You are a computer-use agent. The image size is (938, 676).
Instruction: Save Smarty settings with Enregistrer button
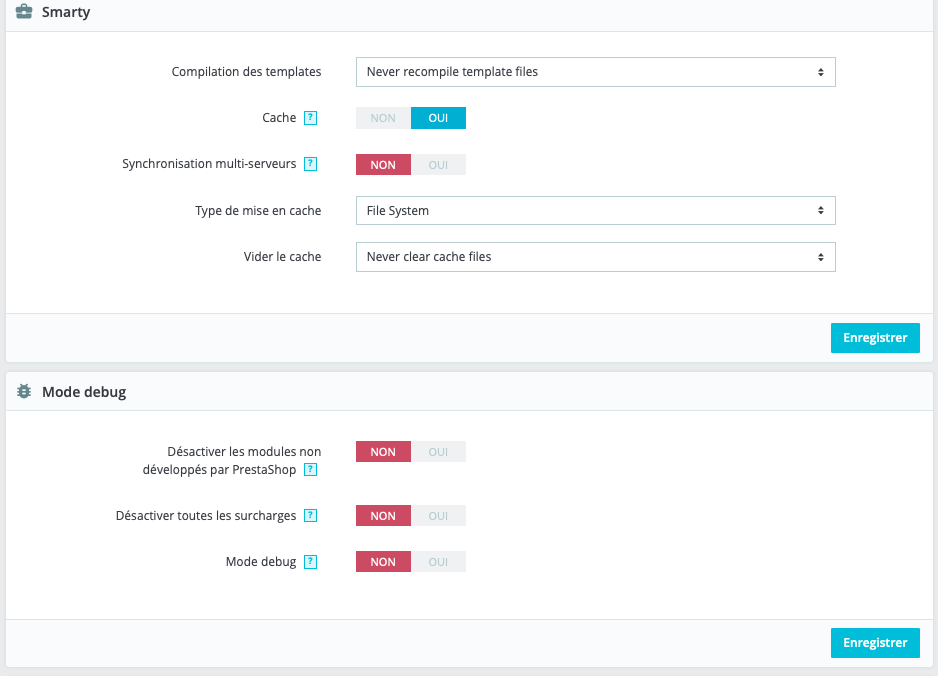(875, 338)
